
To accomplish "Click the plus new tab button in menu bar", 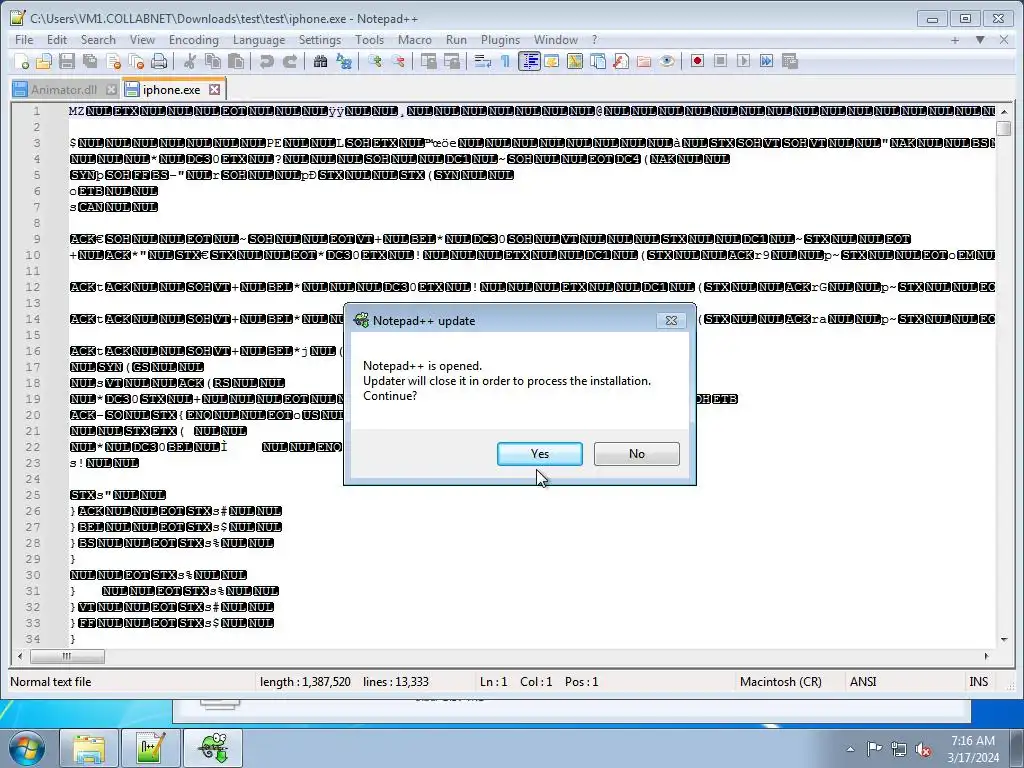I will click(955, 40).
